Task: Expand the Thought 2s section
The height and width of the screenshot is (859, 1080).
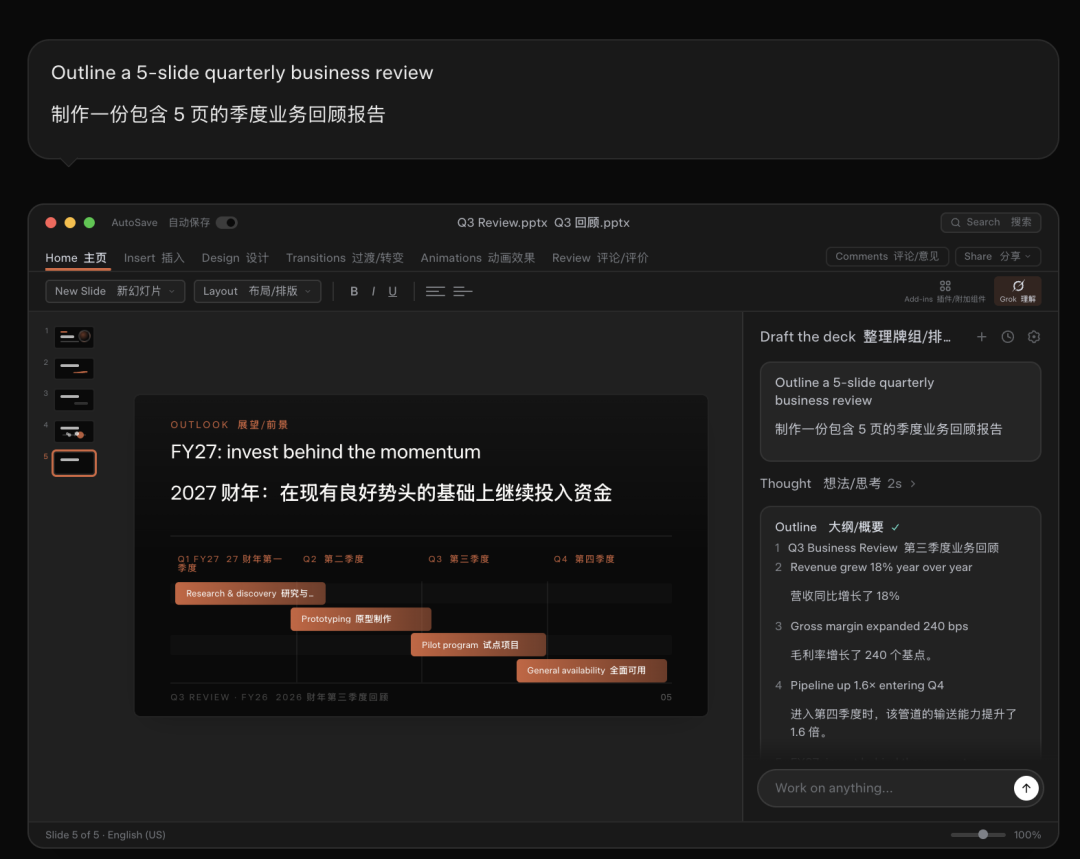Action: [x=838, y=484]
